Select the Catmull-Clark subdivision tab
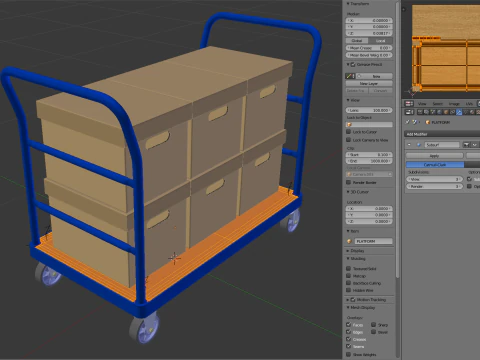 (435, 165)
